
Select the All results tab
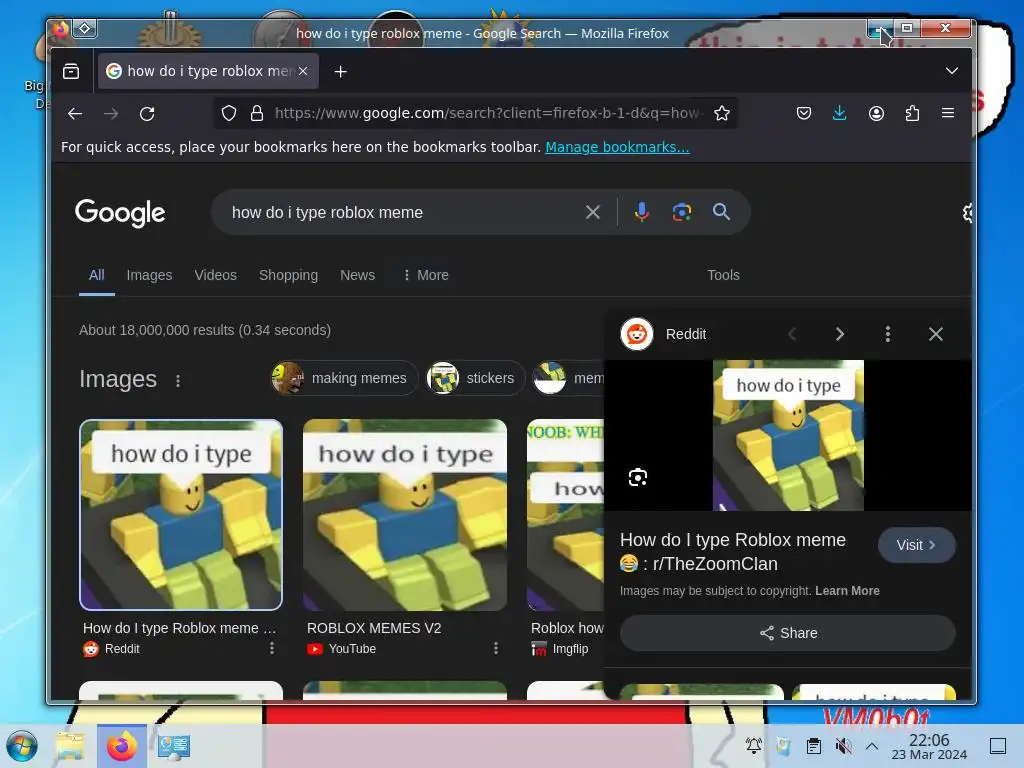(x=97, y=275)
